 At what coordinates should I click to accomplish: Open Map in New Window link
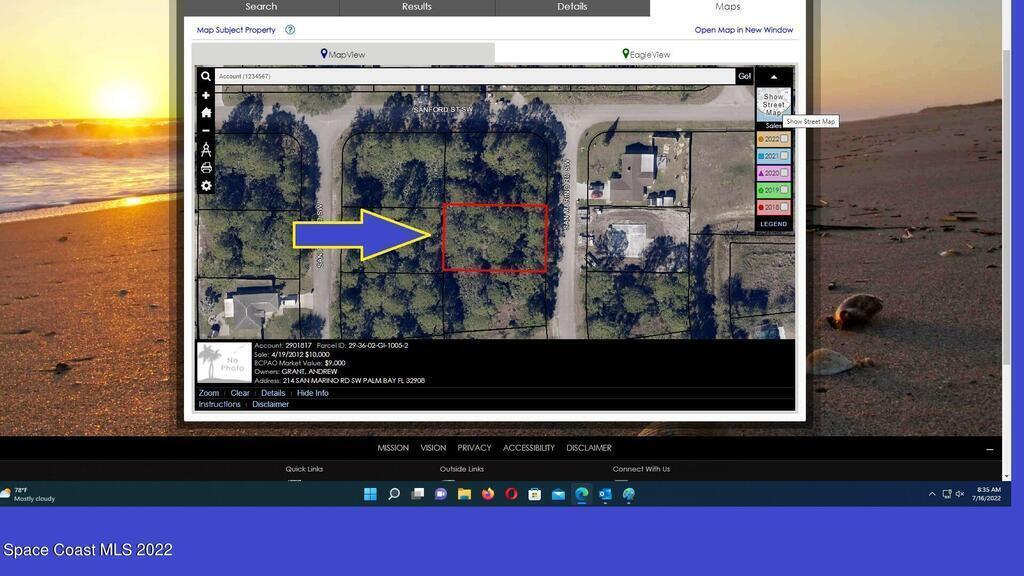(x=743, y=30)
